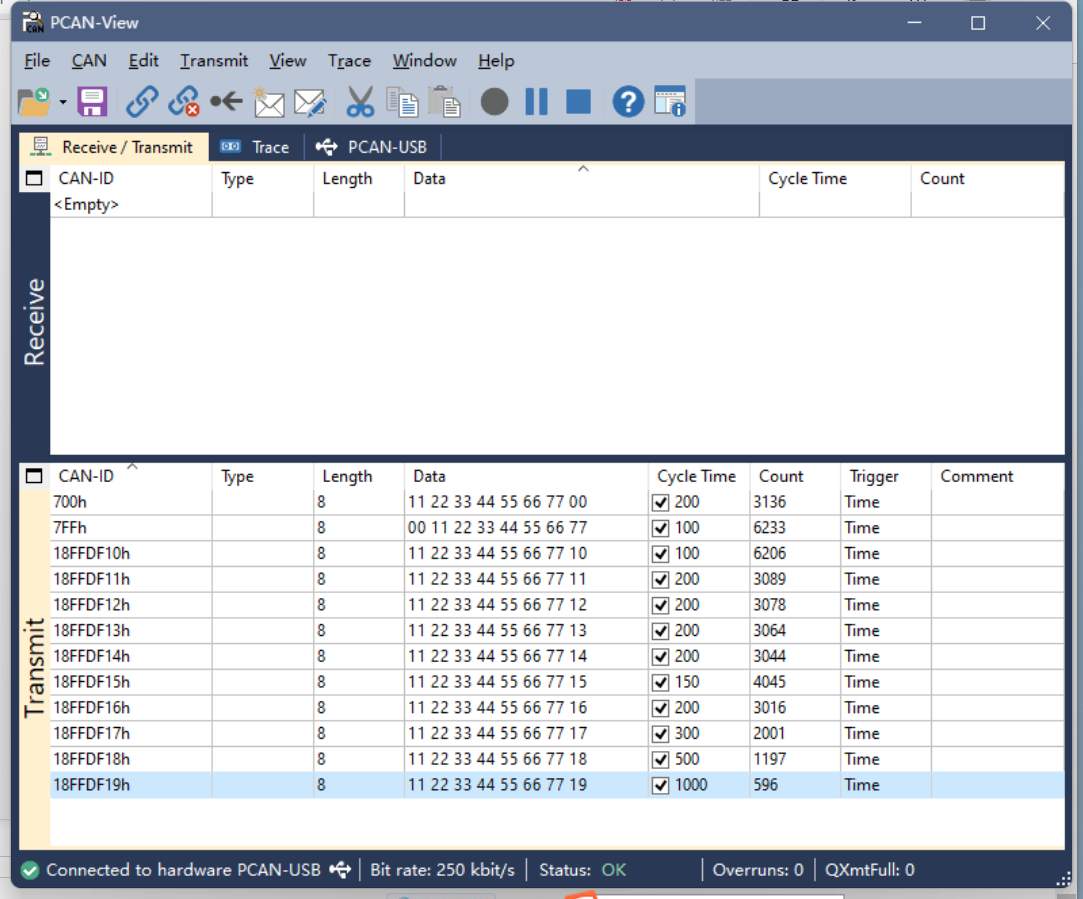Image resolution: width=1083 pixels, height=899 pixels.
Task: Sort Transmit list by Count column header
Action: [x=794, y=476]
